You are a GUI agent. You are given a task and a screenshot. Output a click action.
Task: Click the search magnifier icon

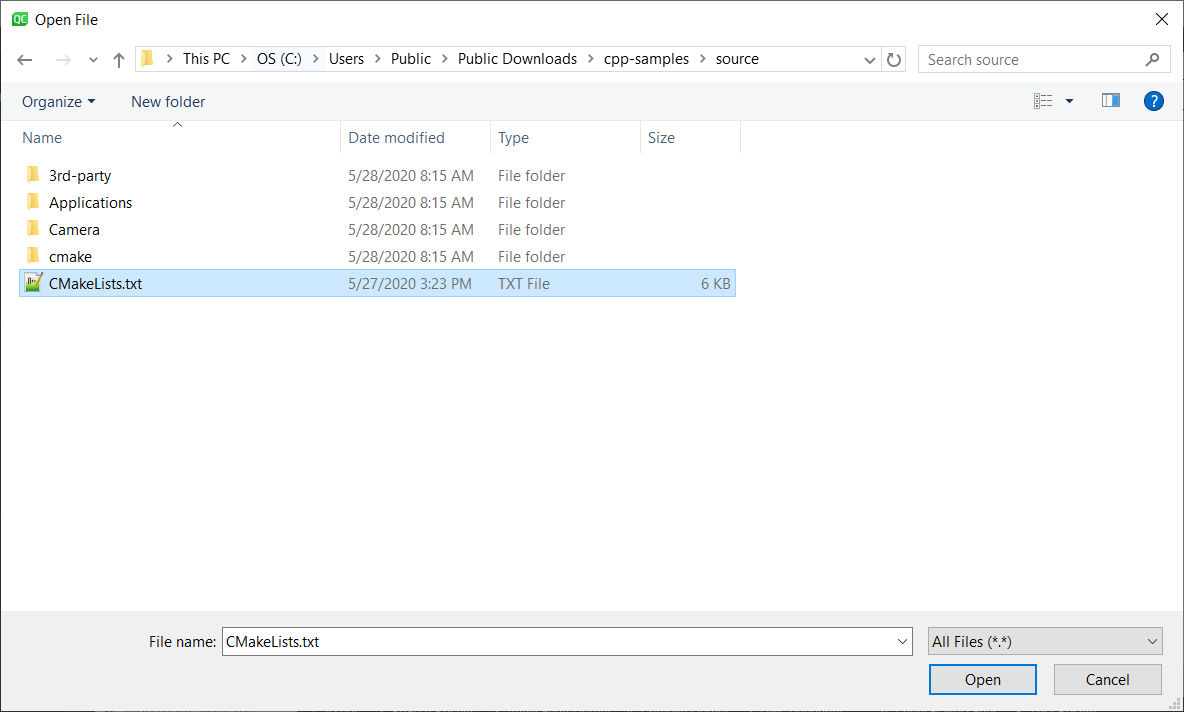pyautogui.click(x=1153, y=60)
